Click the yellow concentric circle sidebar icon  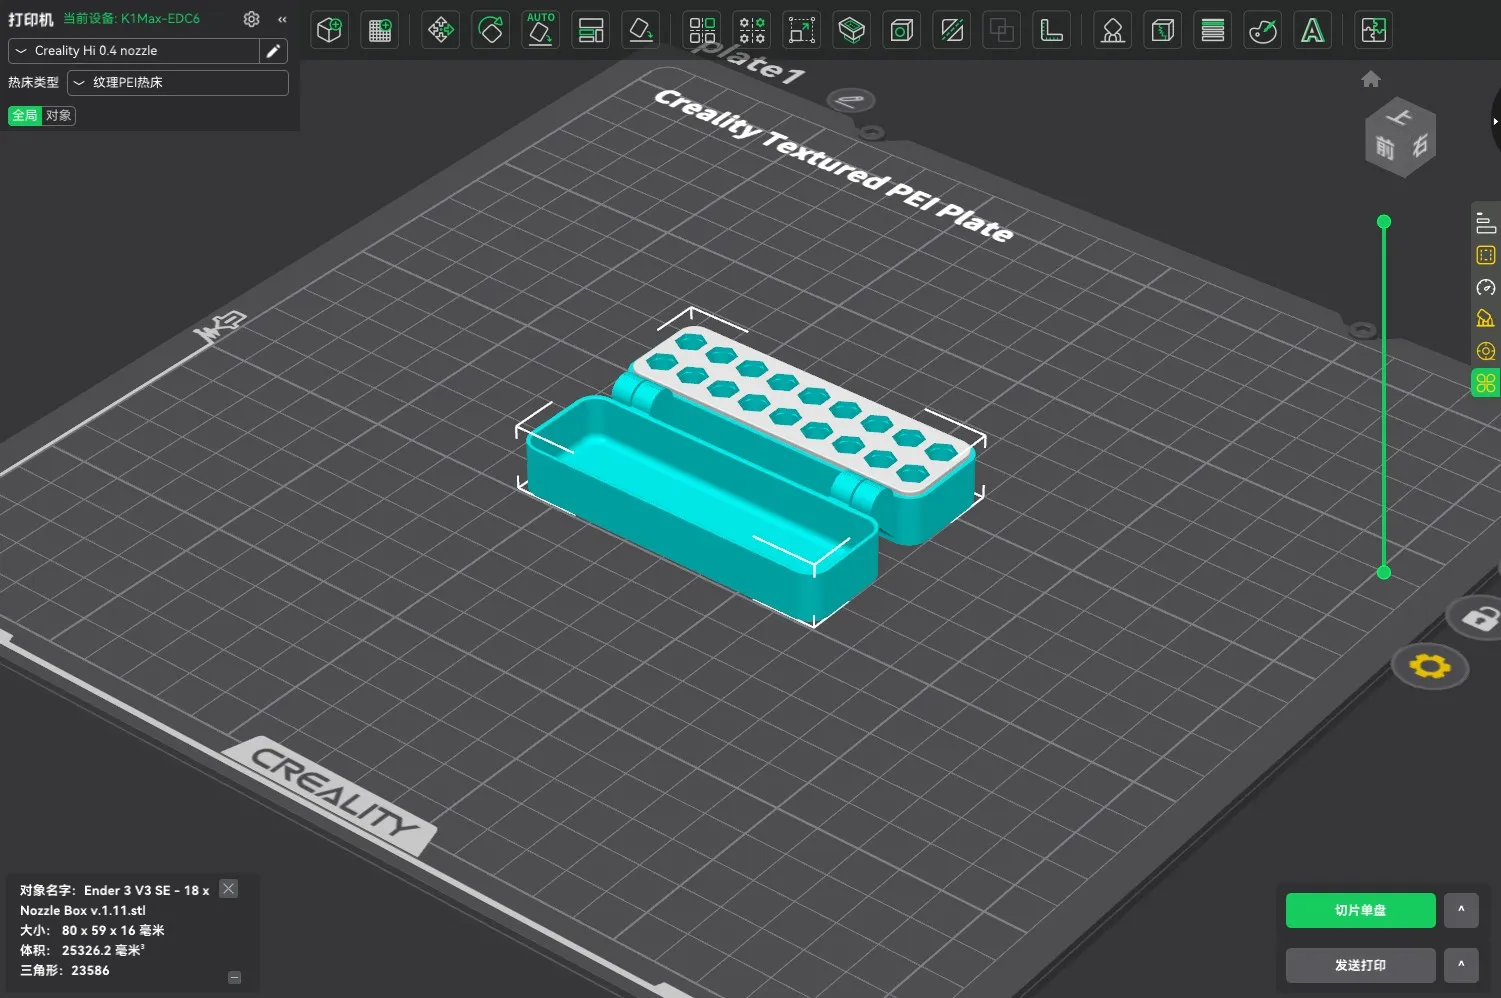tap(1486, 351)
